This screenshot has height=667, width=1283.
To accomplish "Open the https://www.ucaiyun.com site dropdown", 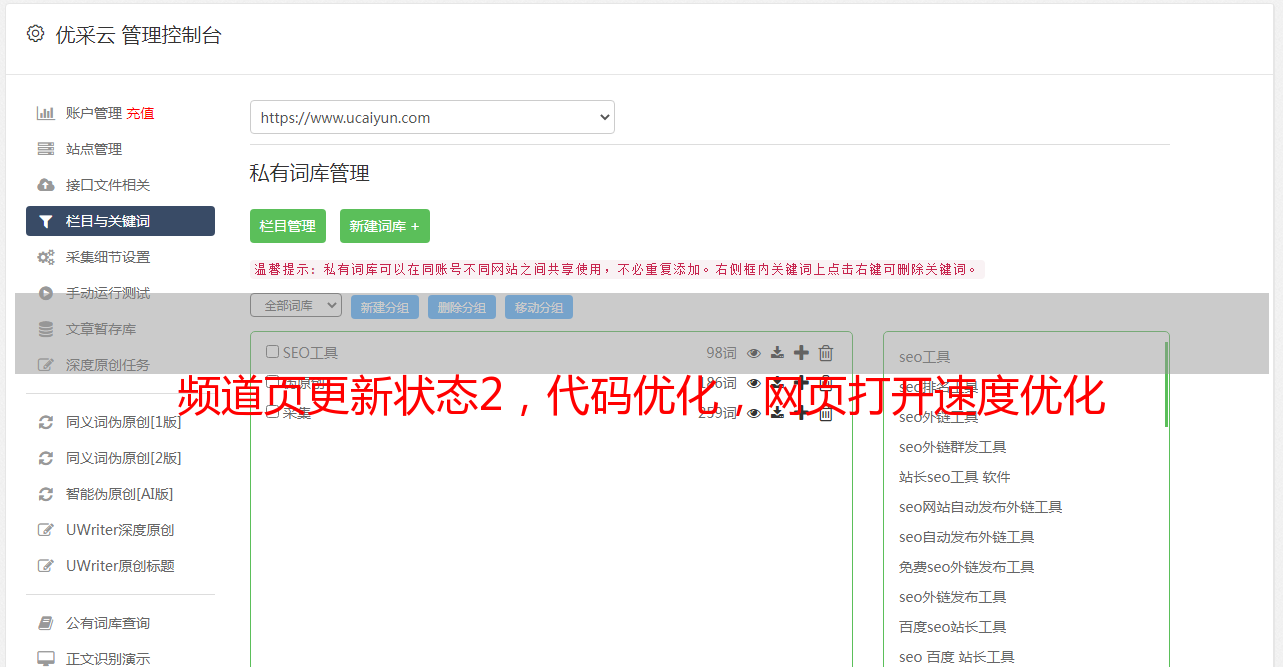I will 432,117.
